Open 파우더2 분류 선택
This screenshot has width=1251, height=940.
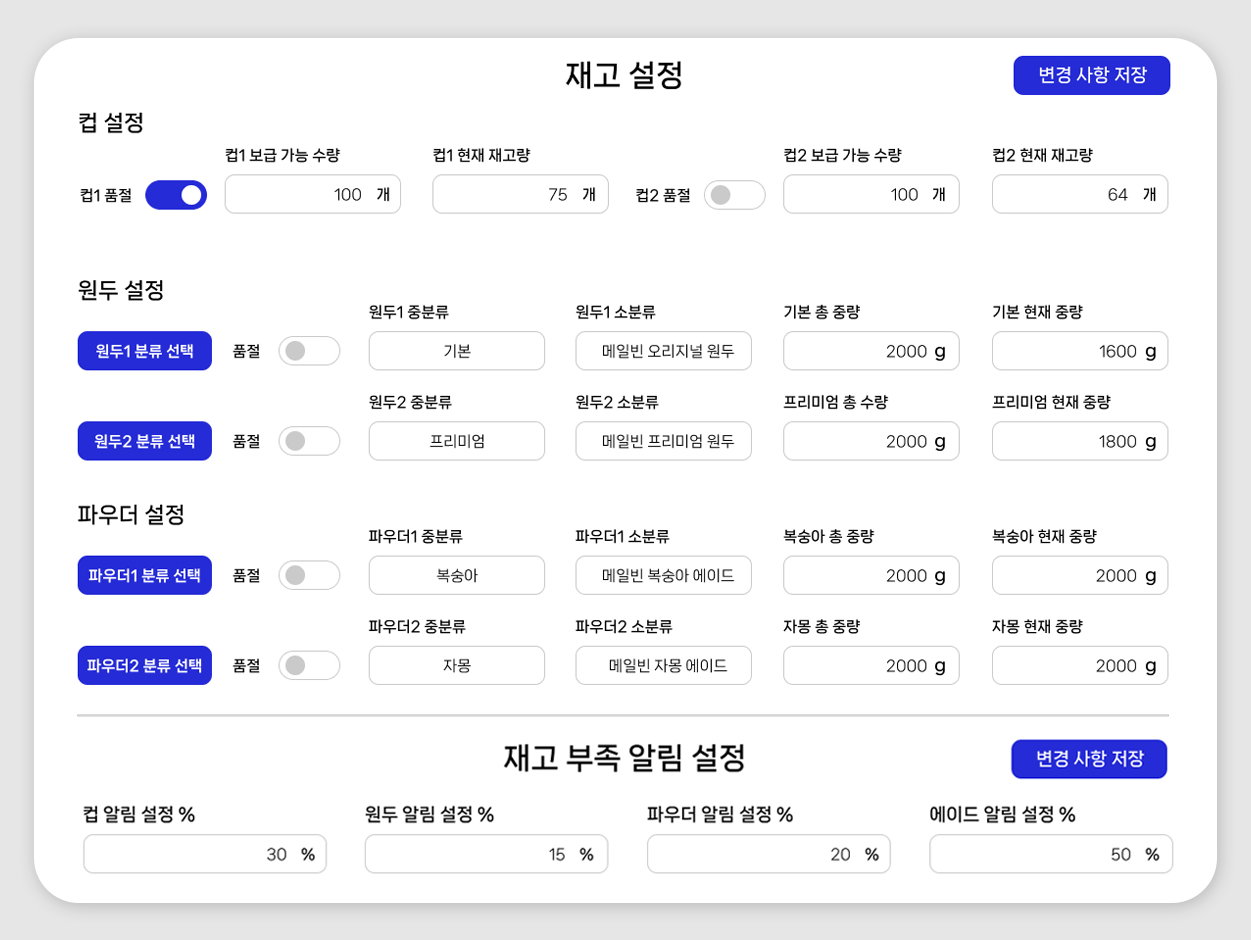[x=145, y=665]
